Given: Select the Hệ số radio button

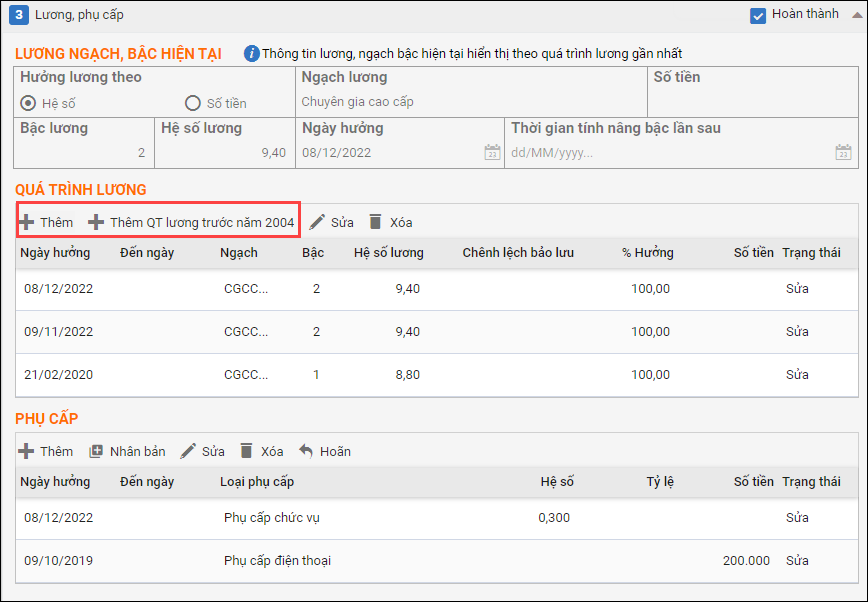Looking at the screenshot, I should (28, 103).
